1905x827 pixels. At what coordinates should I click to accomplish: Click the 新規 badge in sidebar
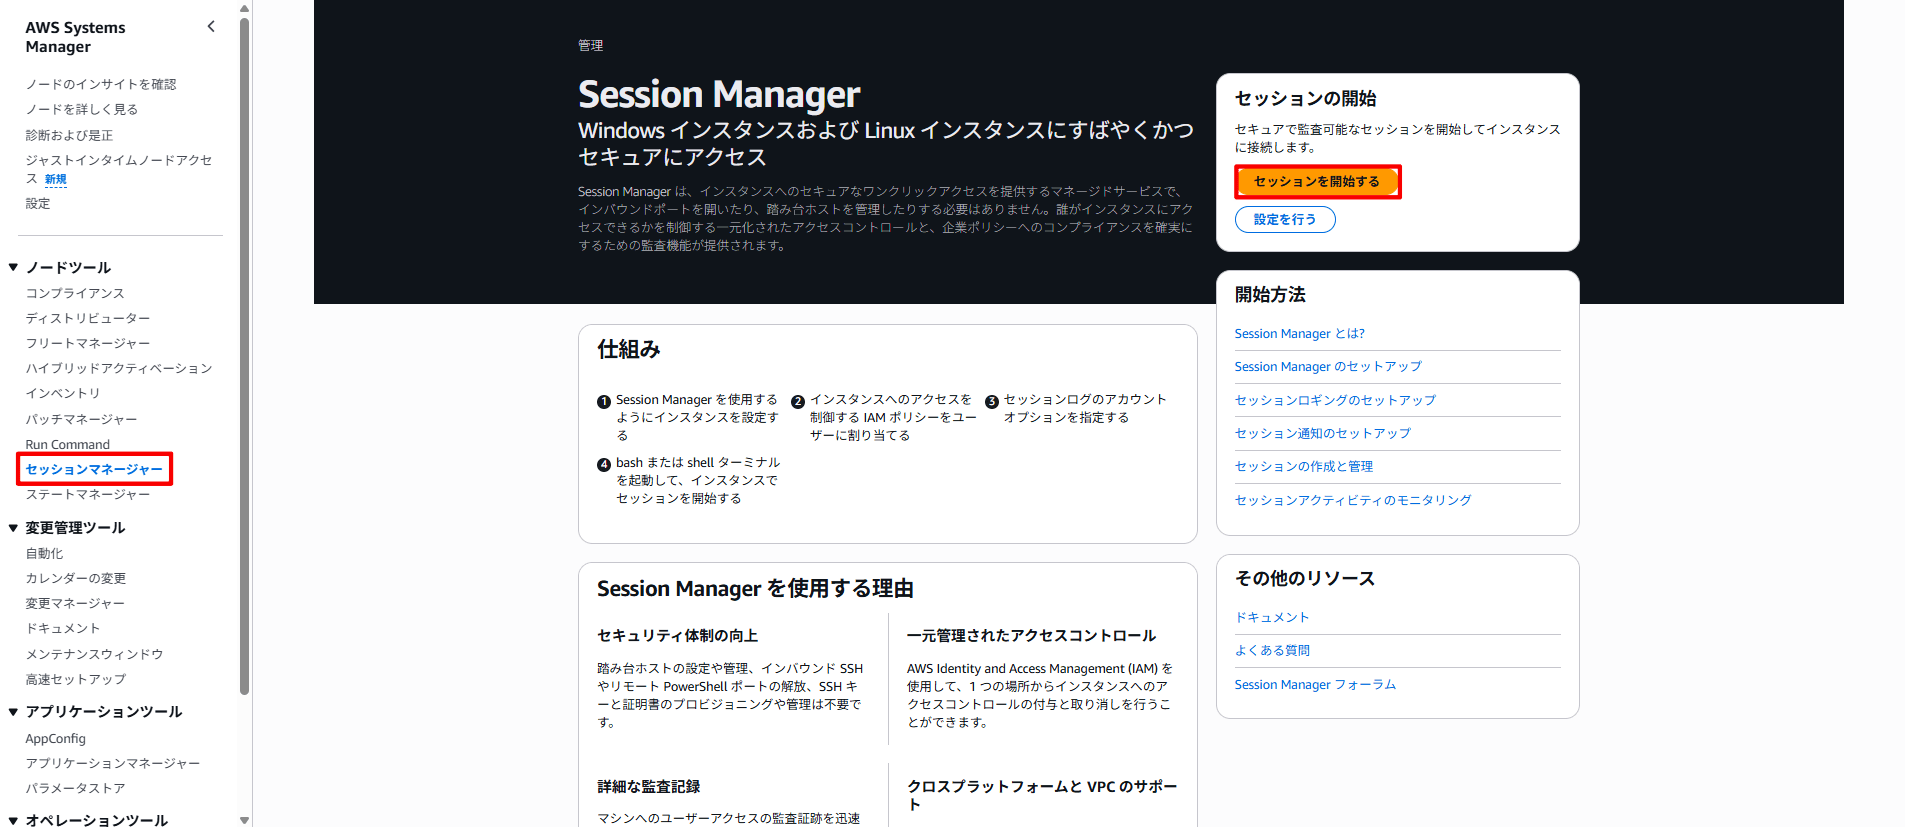point(56,179)
